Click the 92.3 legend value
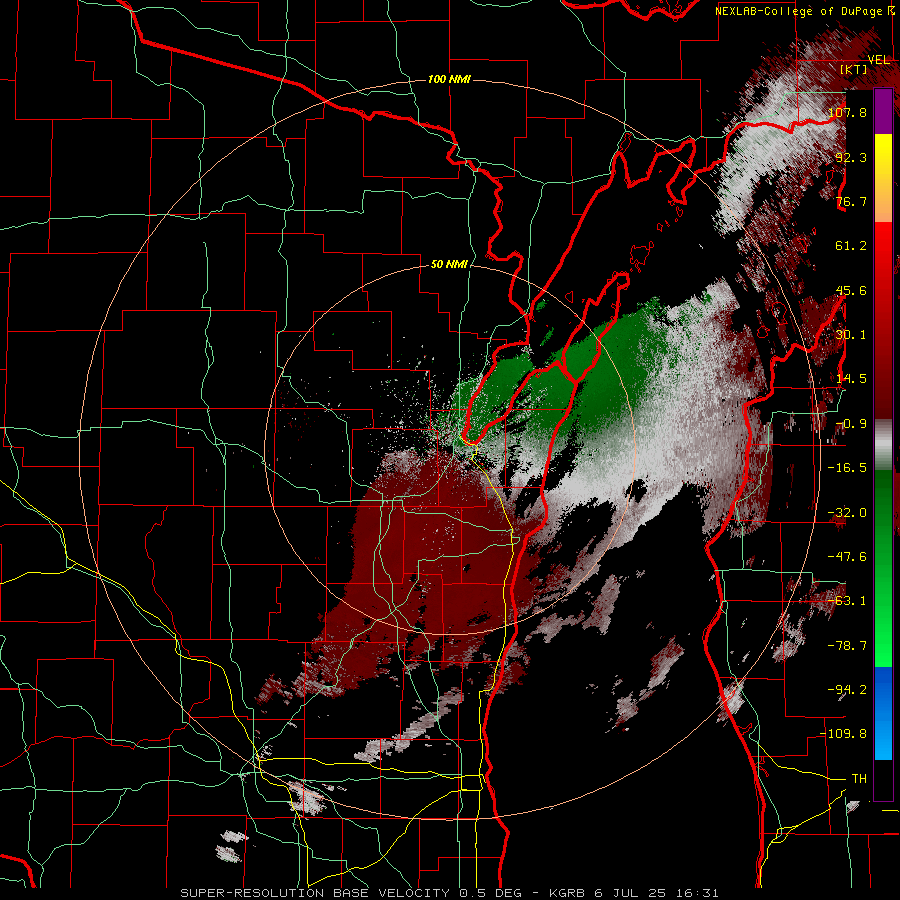Viewport: 900px width, 900px height. pos(851,157)
